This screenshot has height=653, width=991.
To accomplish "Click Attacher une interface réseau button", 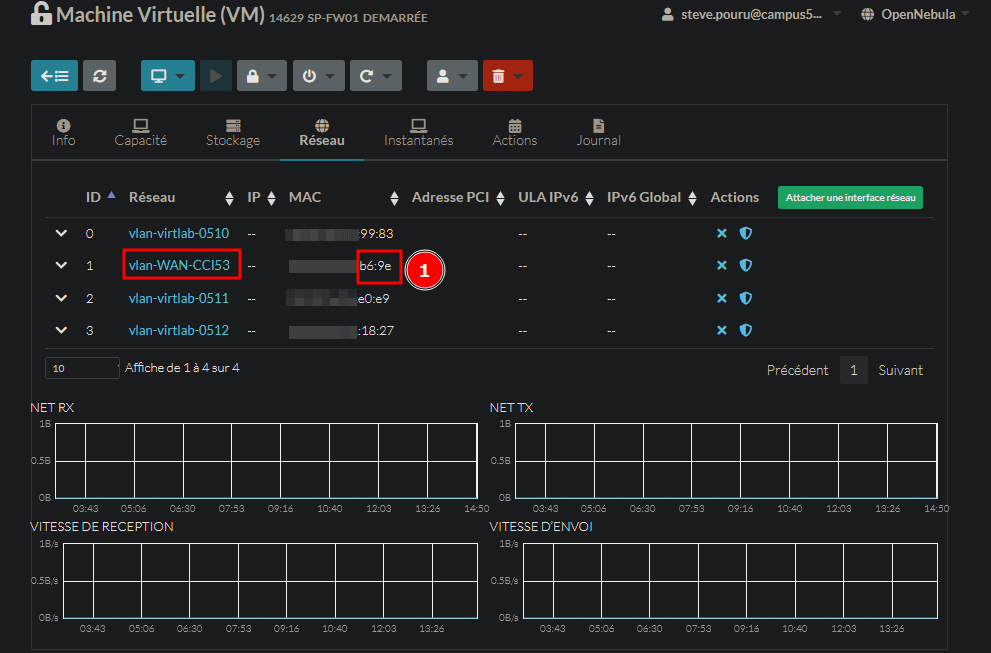I will [850, 198].
